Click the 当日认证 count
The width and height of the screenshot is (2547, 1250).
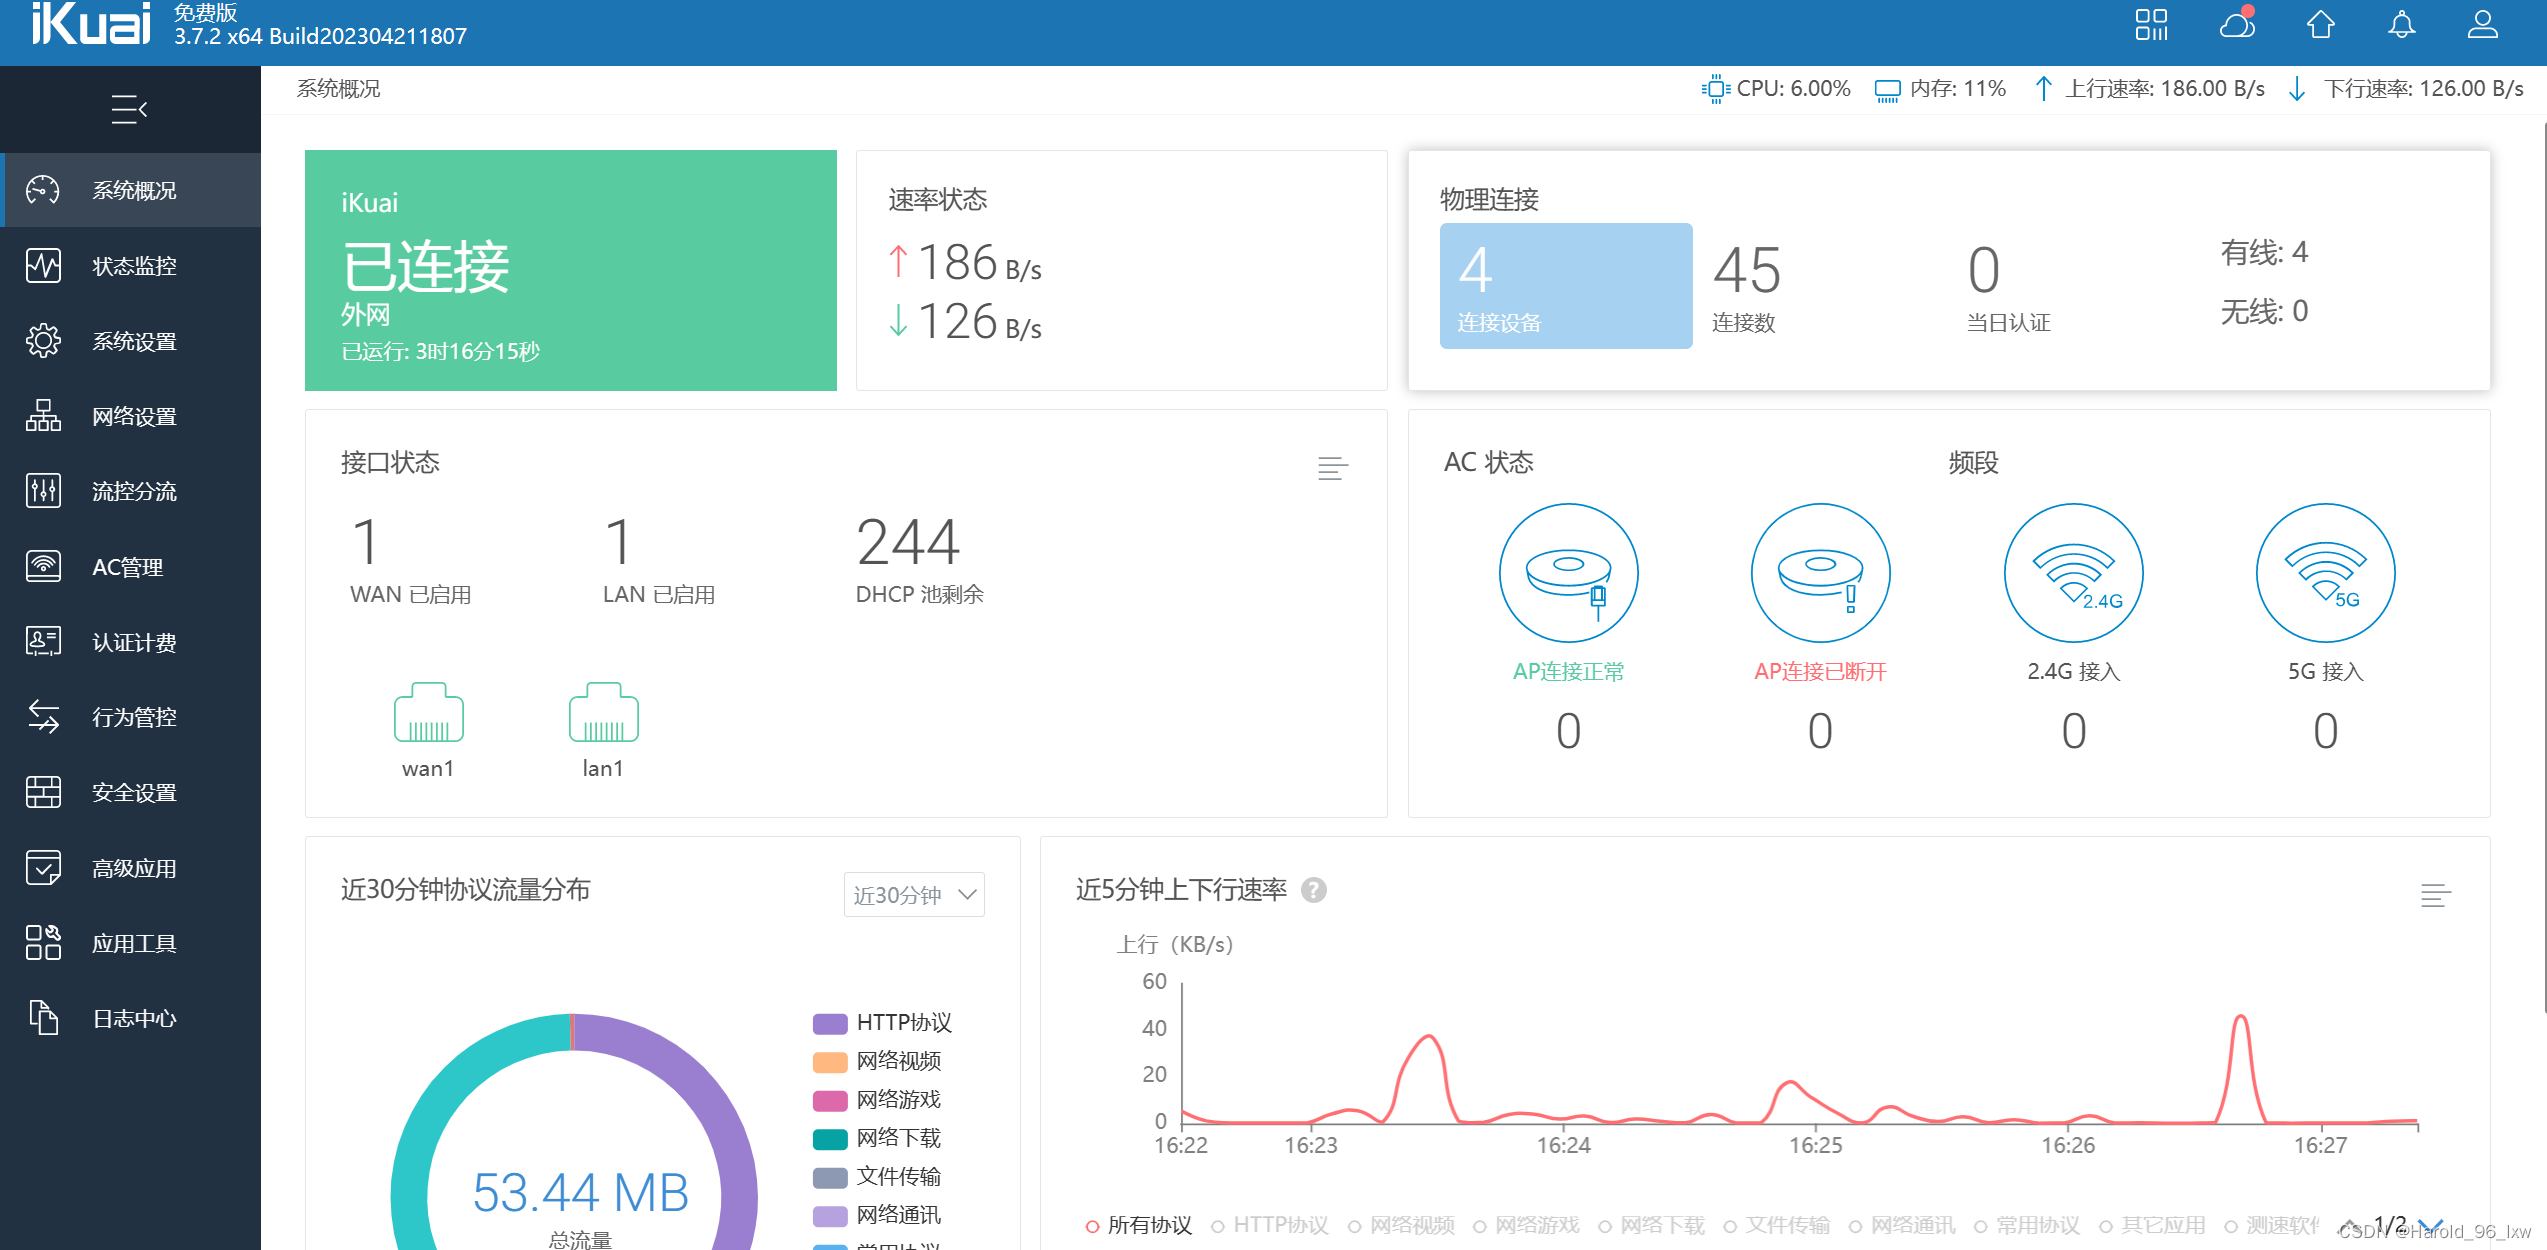coord(1984,270)
